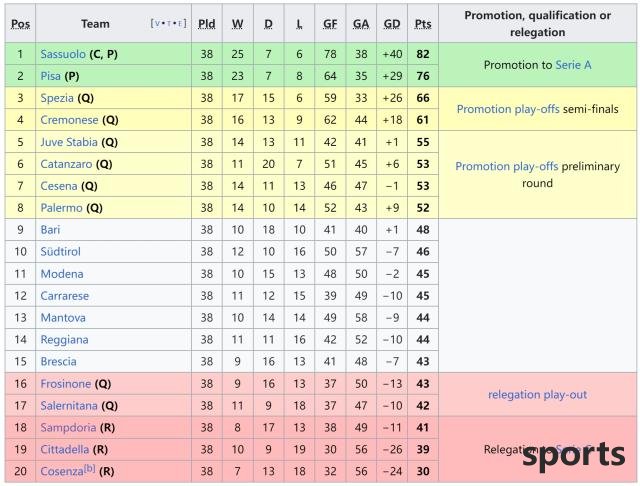Click the Pisa team link
Image resolution: width=640 pixels, height=486 pixels.
coord(51,76)
